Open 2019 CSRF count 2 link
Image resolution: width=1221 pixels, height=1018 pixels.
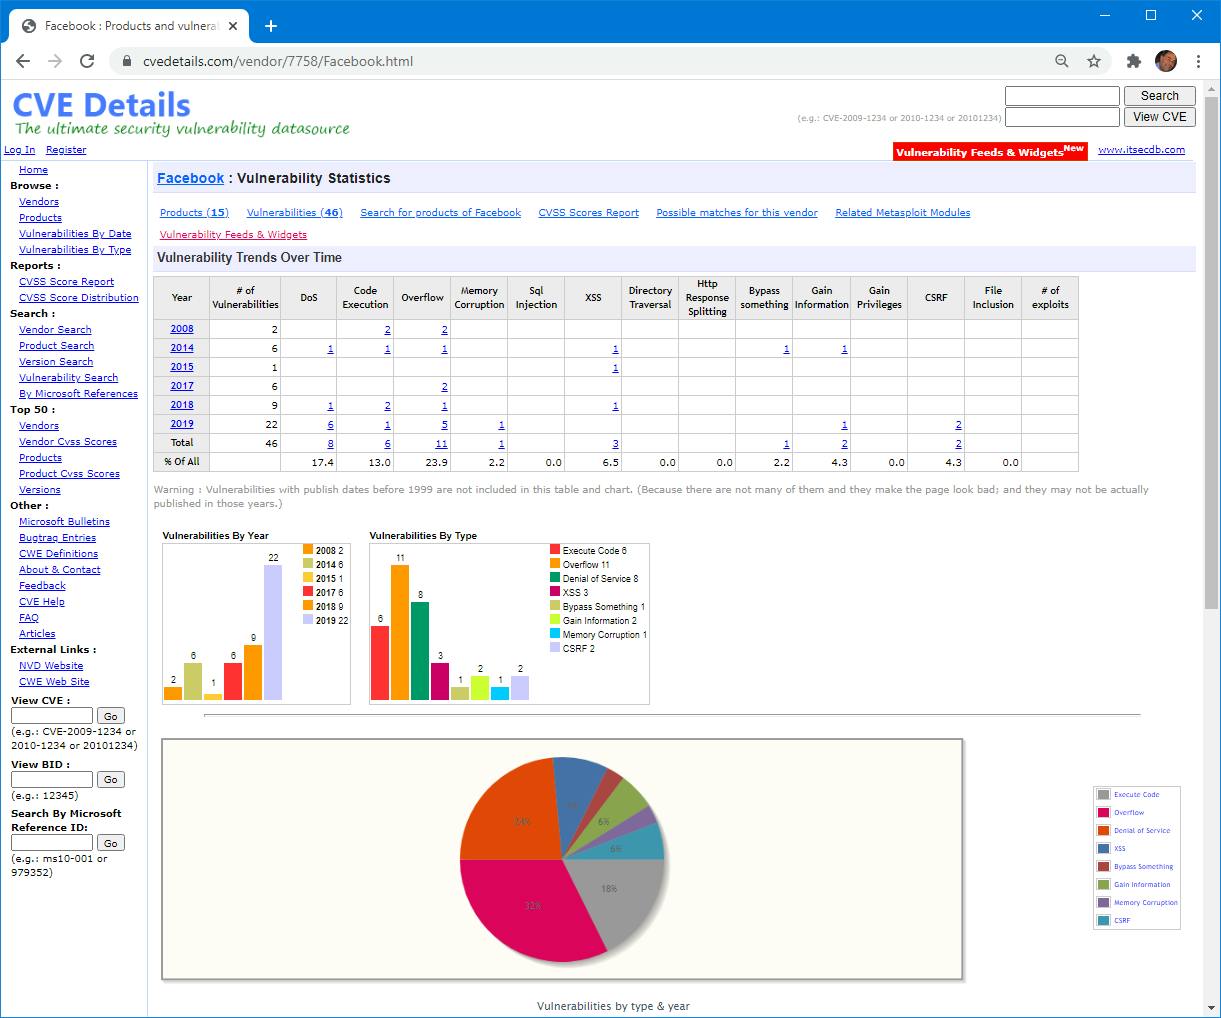tap(958, 425)
